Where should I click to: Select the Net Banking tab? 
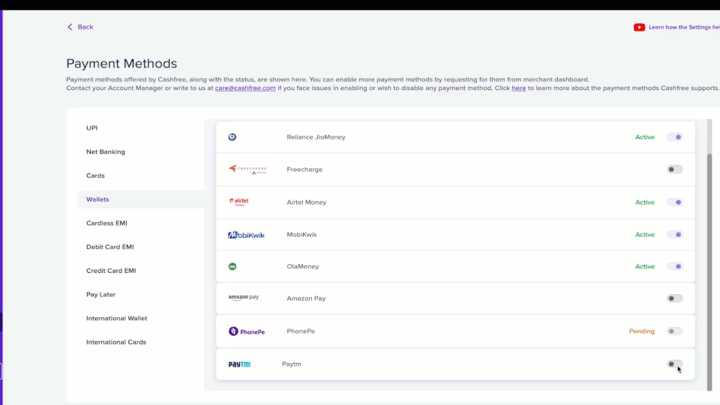point(106,152)
